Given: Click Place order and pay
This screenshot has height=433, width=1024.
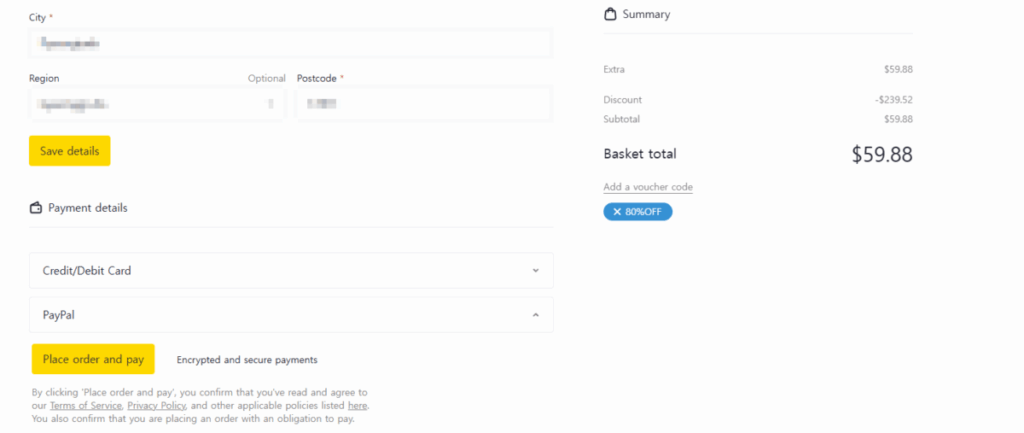Looking at the screenshot, I should pyautogui.click(x=93, y=359).
